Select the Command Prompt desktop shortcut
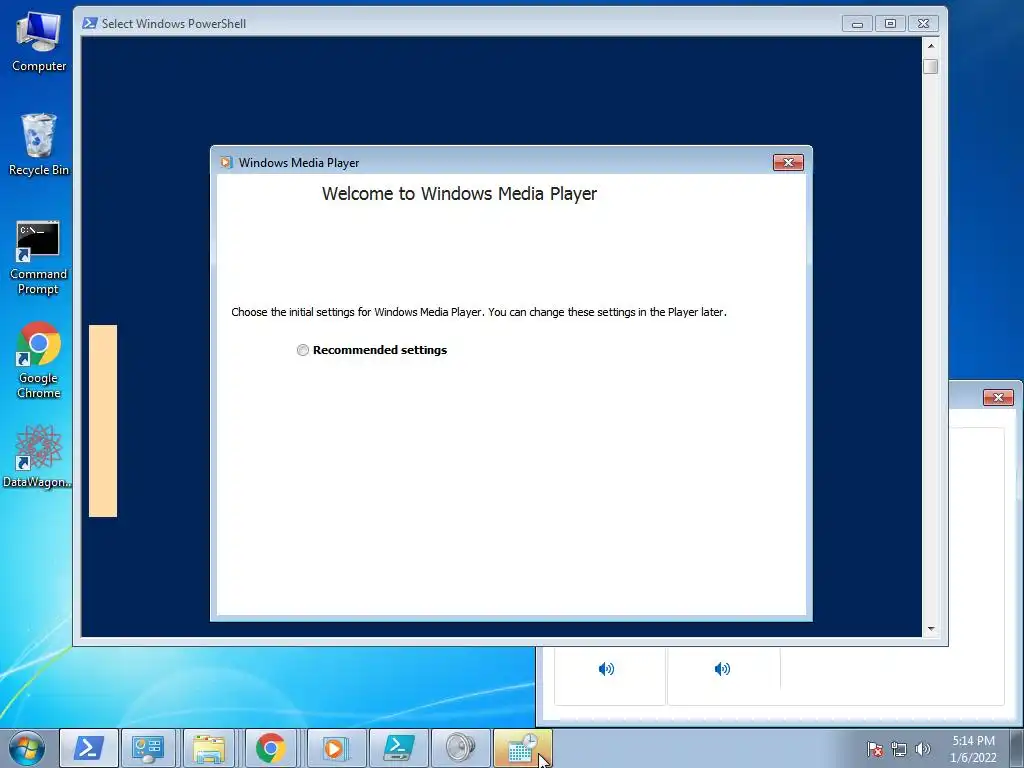This screenshot has width=1024, height=768. click(39, 258)
